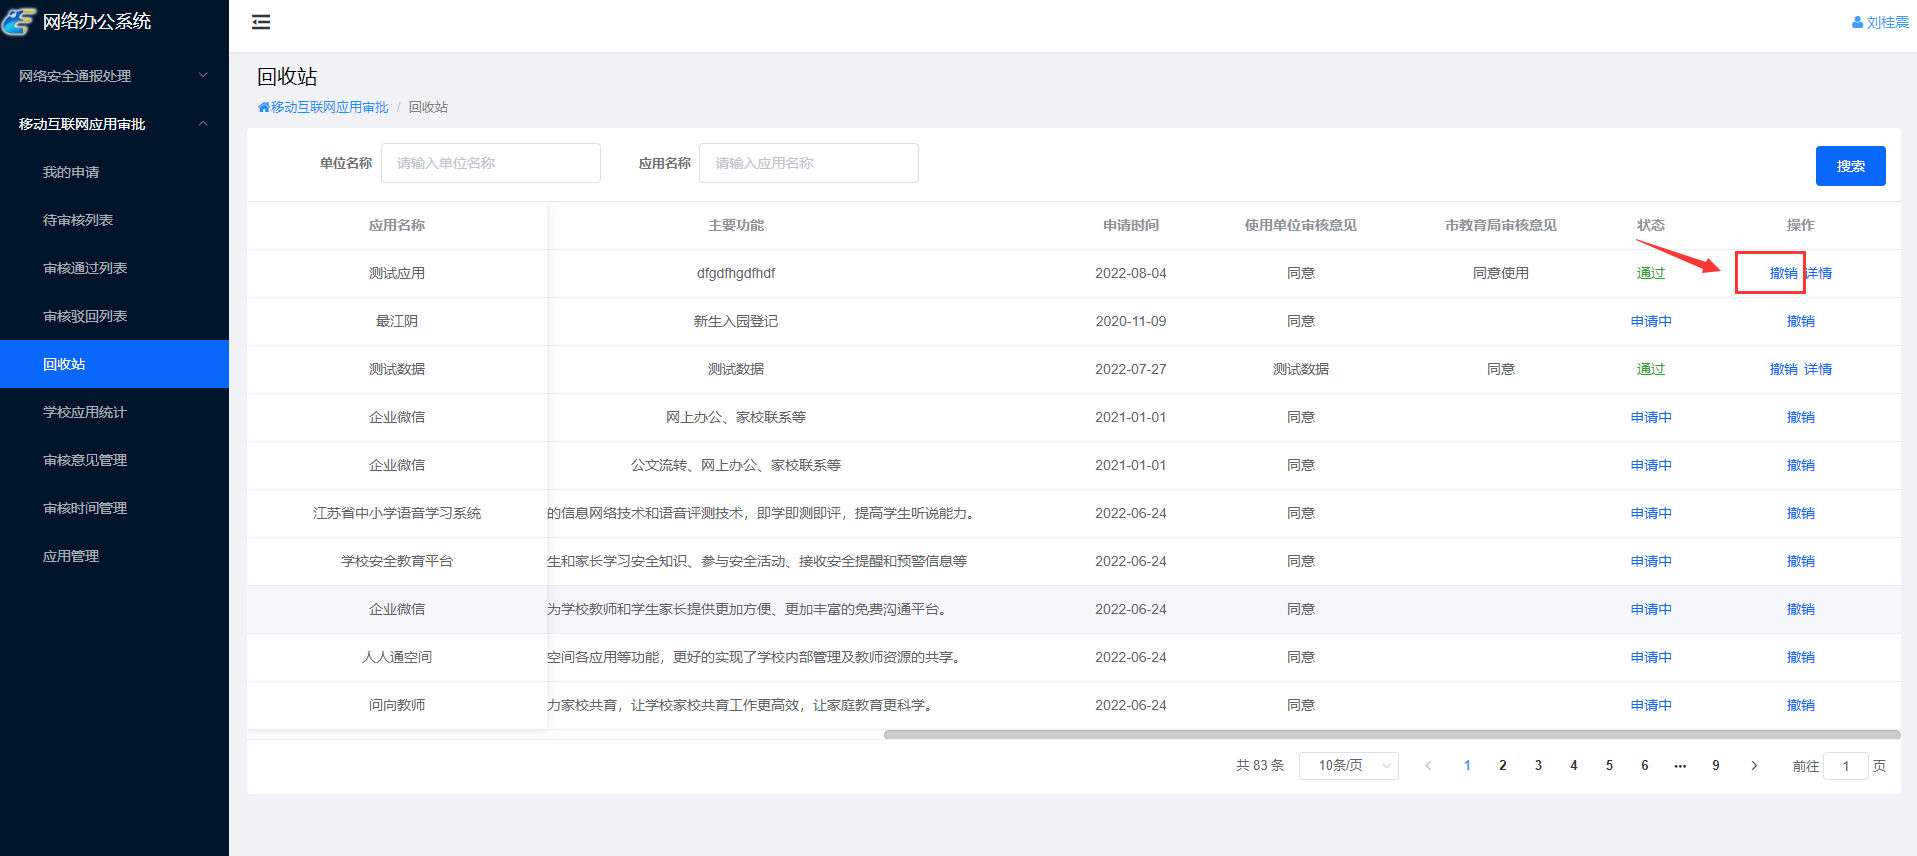Click the home icon in breadcrumb
The width and height of the screenshot is (1917, 856).
[264, 107]
